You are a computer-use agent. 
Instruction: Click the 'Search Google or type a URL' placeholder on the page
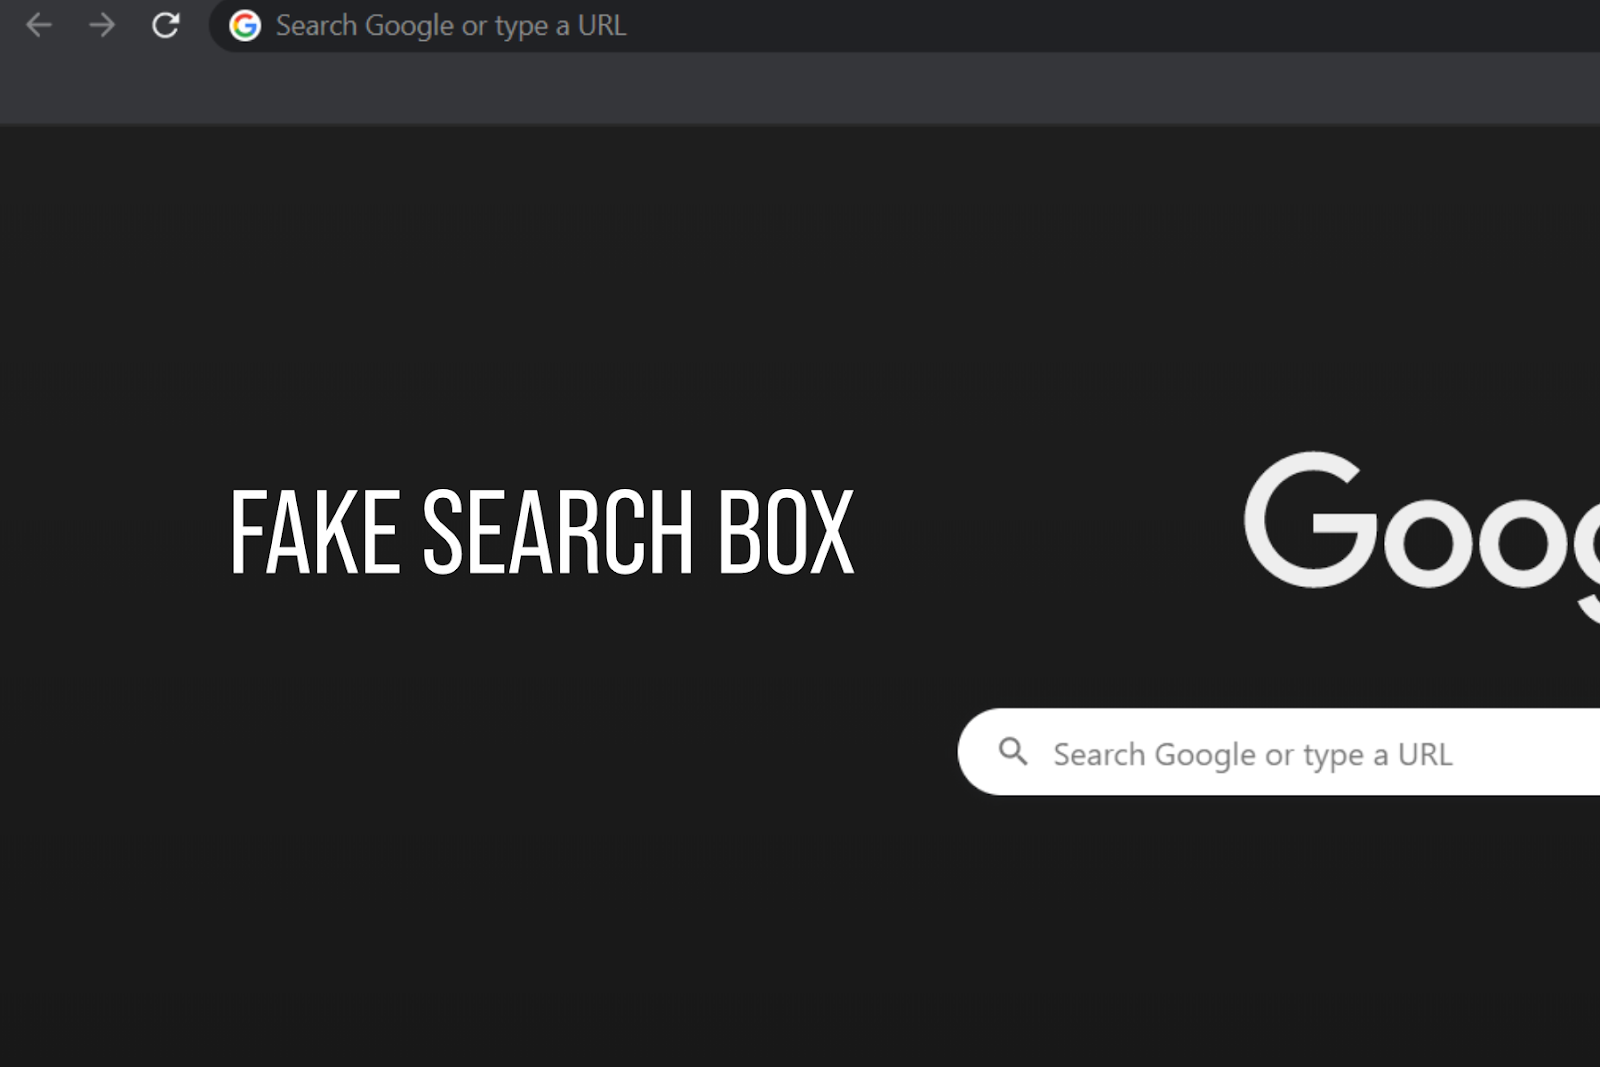pos(1252,755)
